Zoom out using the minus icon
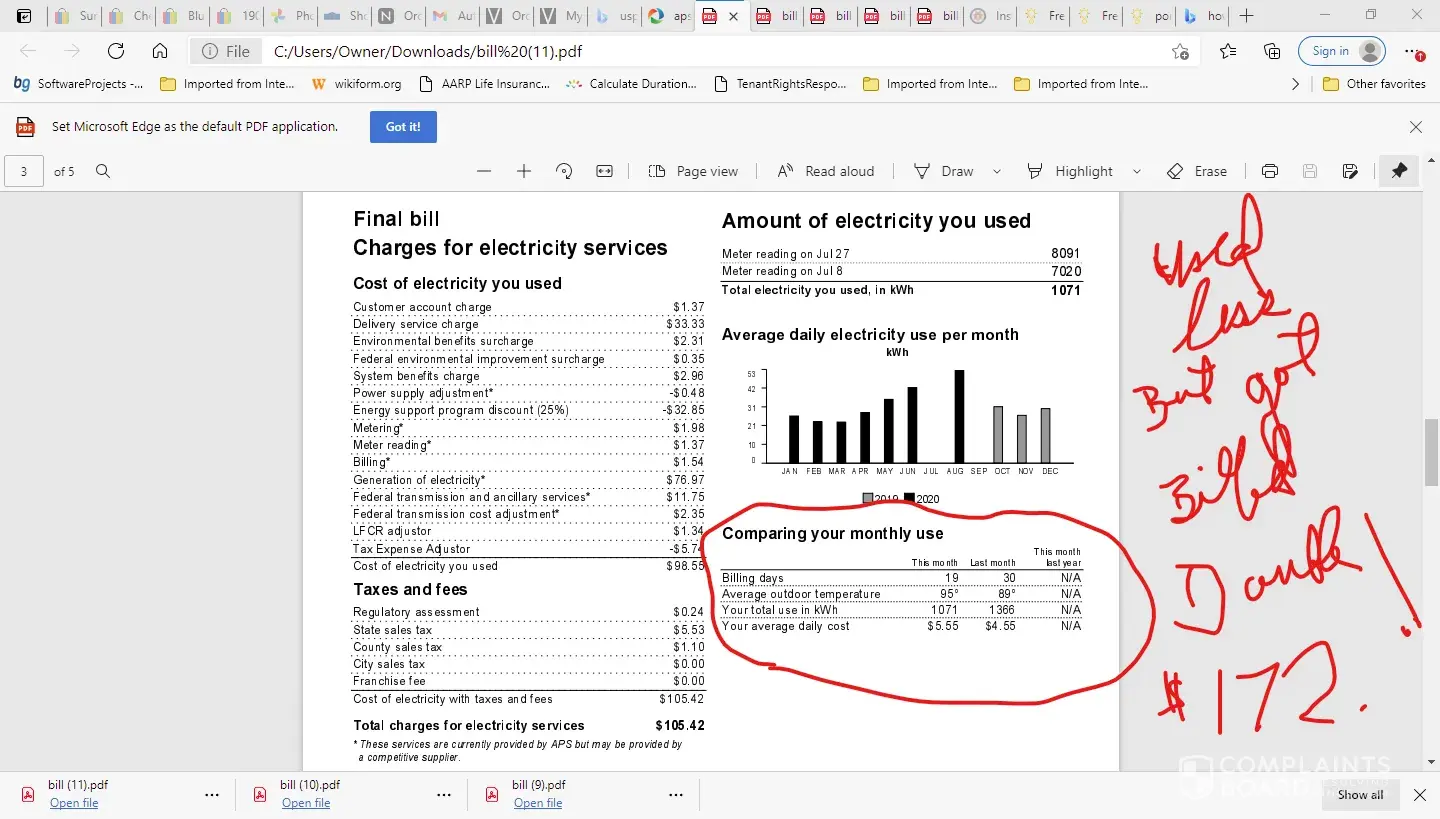 (484, 171)
